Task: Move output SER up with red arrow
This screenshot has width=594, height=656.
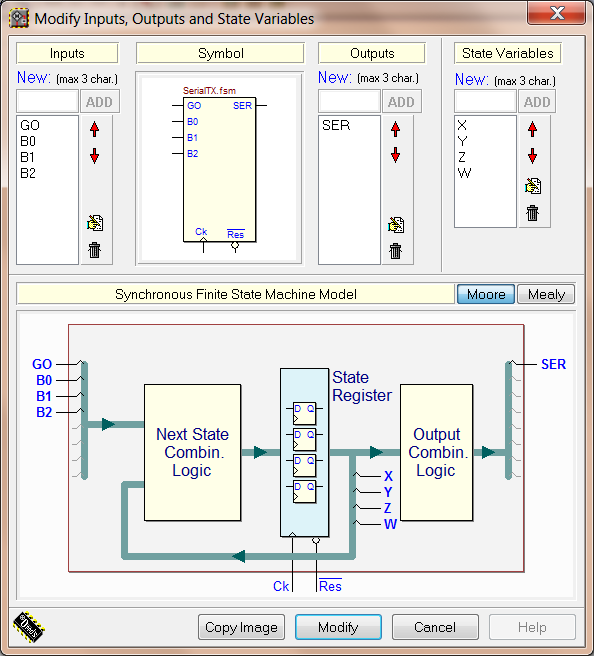Action: click(395, 129)
